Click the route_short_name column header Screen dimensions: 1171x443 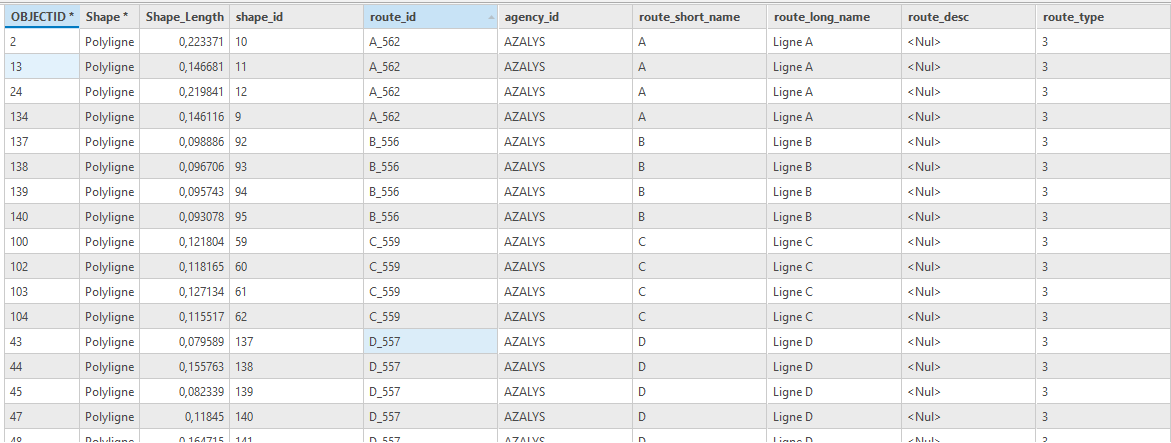700,16
